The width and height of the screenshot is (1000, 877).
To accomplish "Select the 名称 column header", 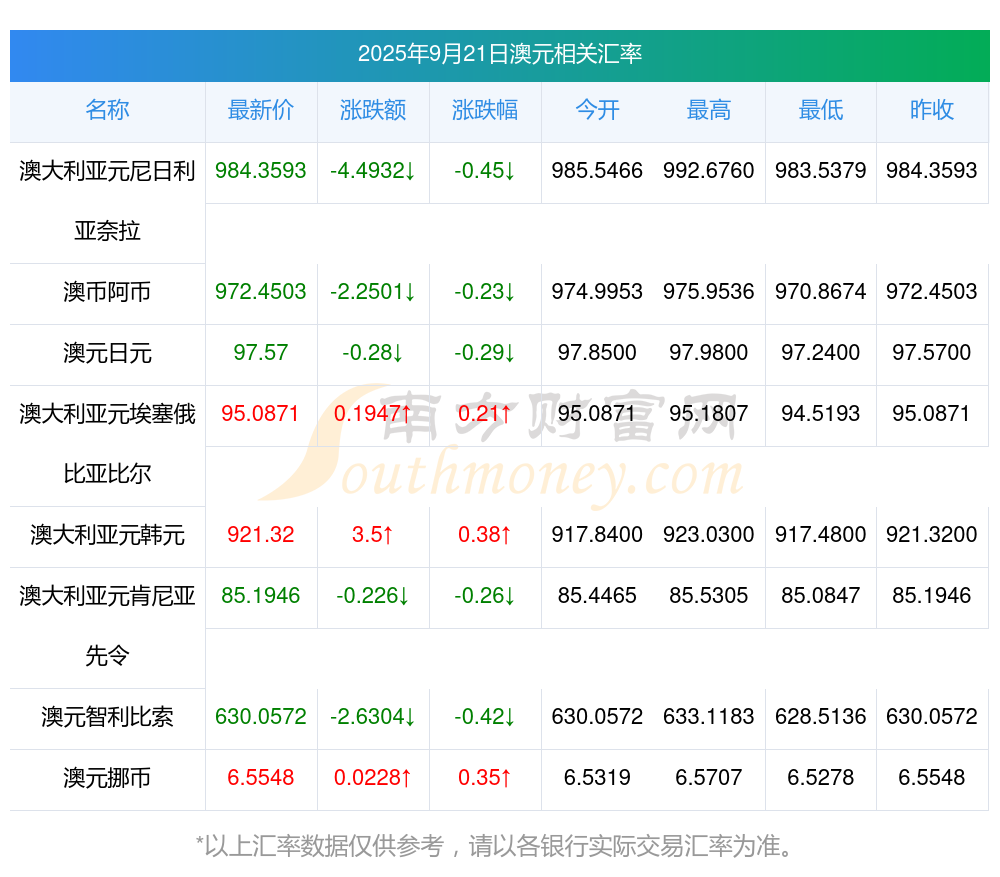I will click(x=107, y=110).
